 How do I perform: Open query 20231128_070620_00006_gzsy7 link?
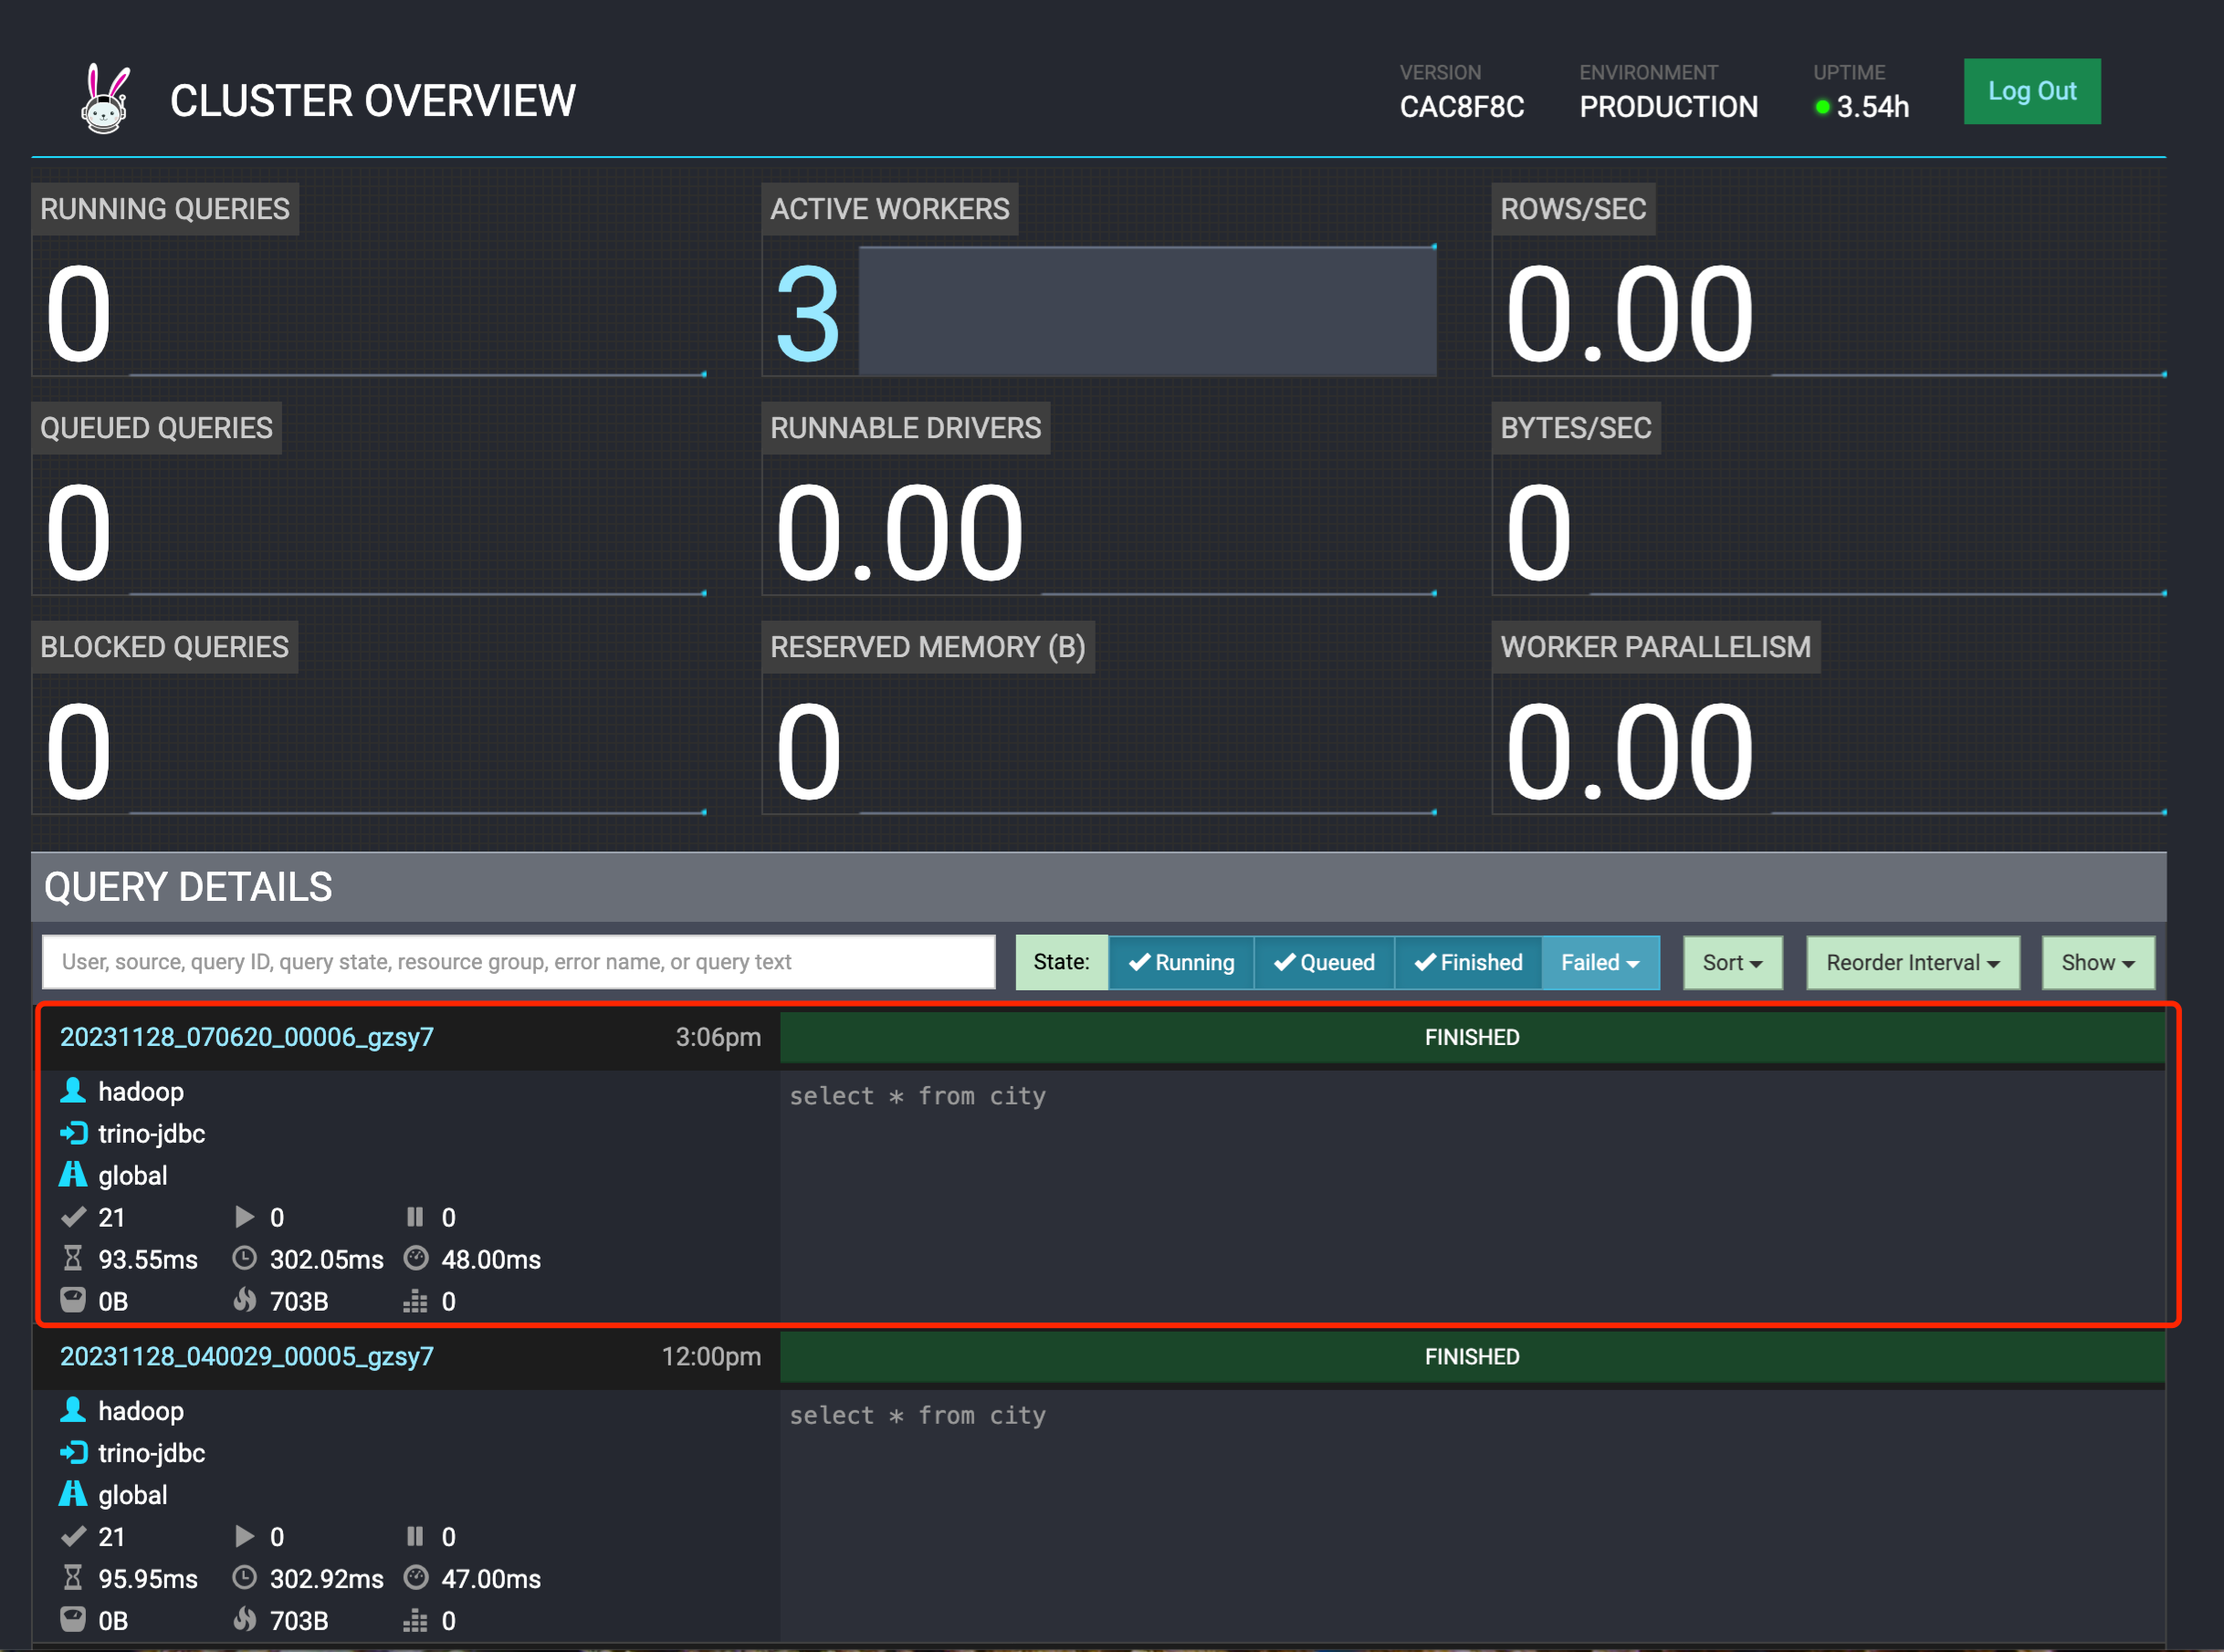[x=247, y=1037]
